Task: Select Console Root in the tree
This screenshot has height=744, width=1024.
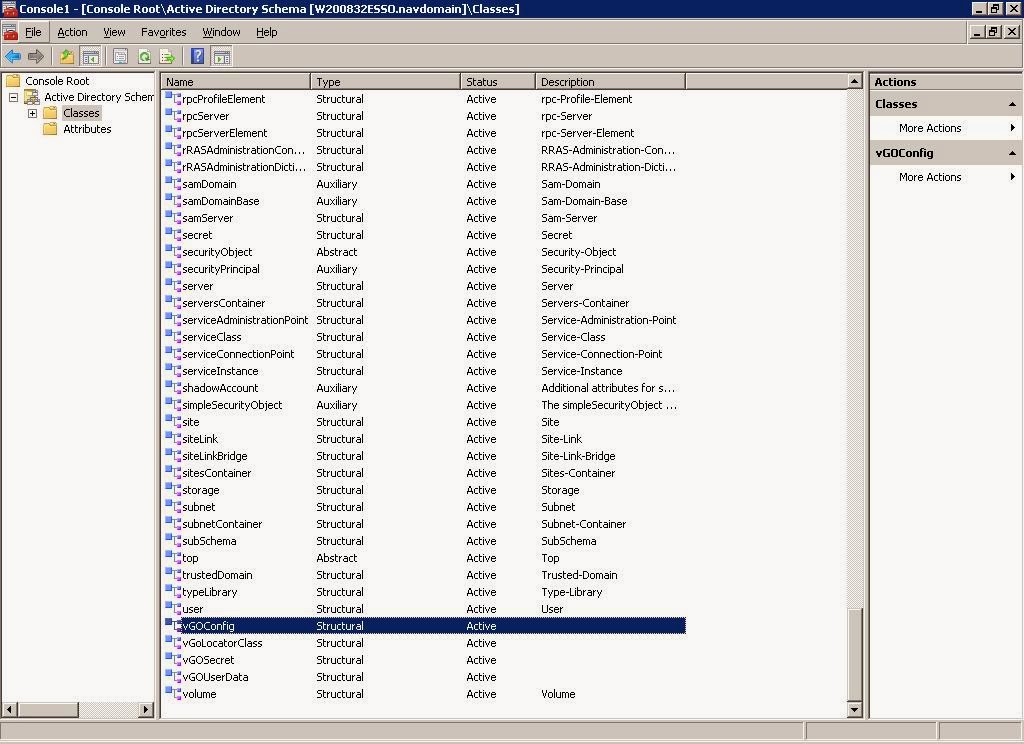Action: click(x=57, y=81)
